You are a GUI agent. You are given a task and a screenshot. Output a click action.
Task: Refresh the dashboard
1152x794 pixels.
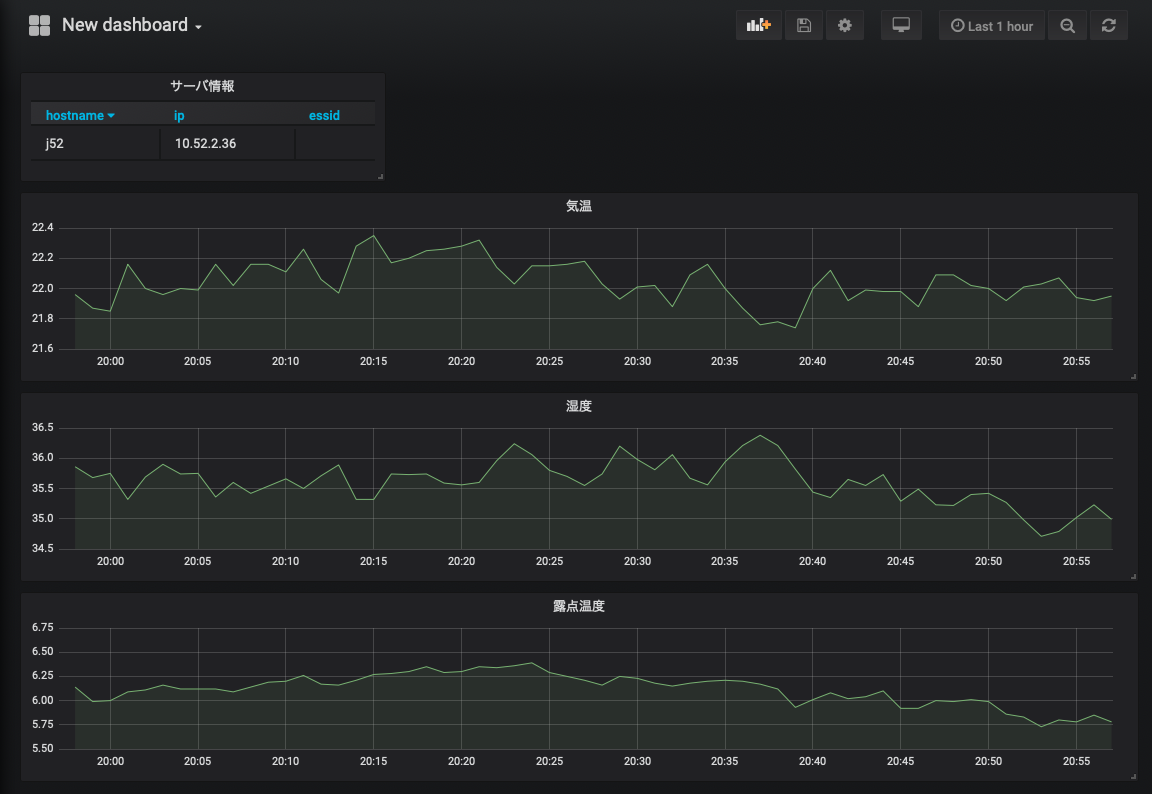point(1108,26)
